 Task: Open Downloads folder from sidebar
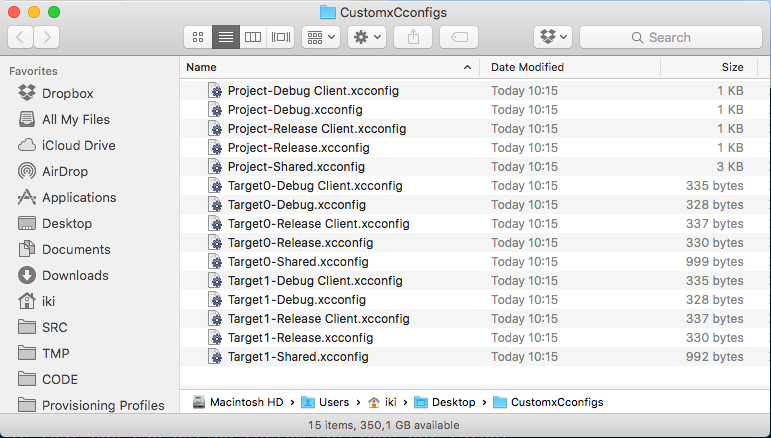tap(75, 275)
